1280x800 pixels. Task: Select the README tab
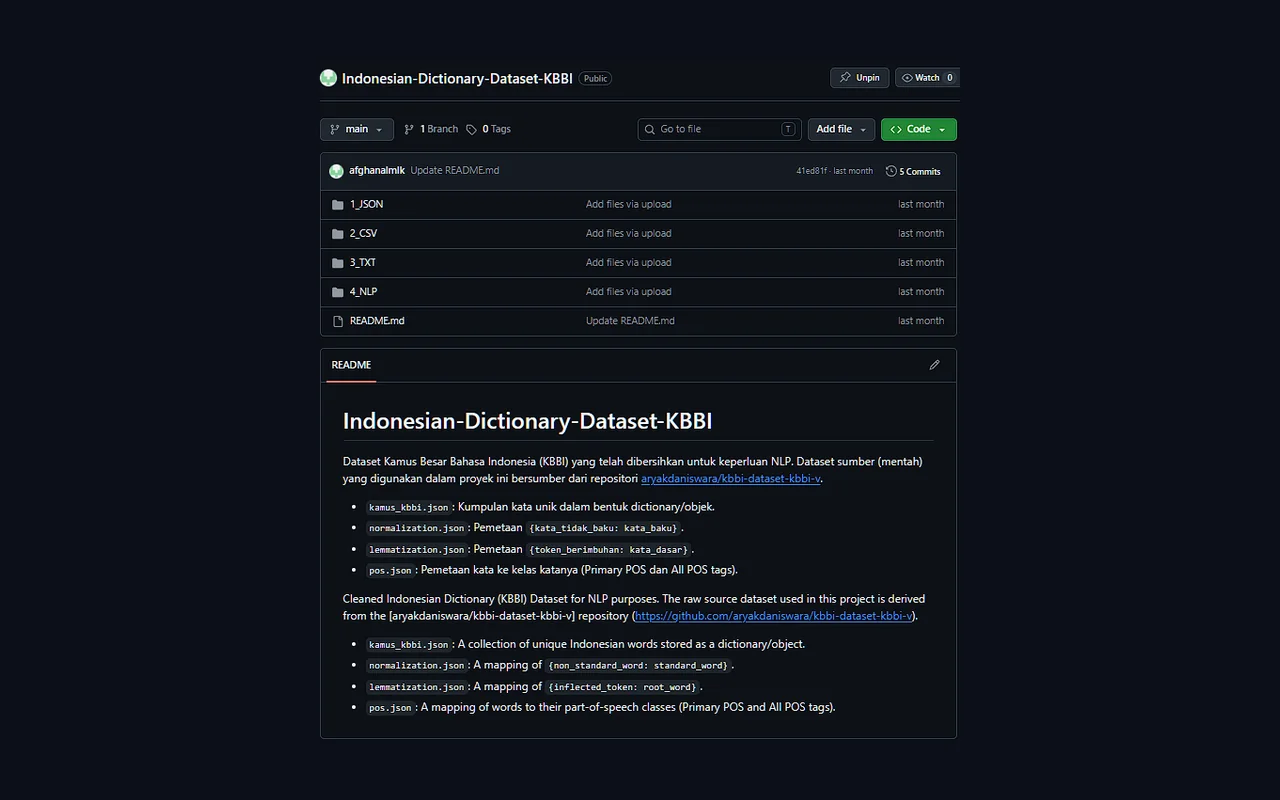pos(351,365)
